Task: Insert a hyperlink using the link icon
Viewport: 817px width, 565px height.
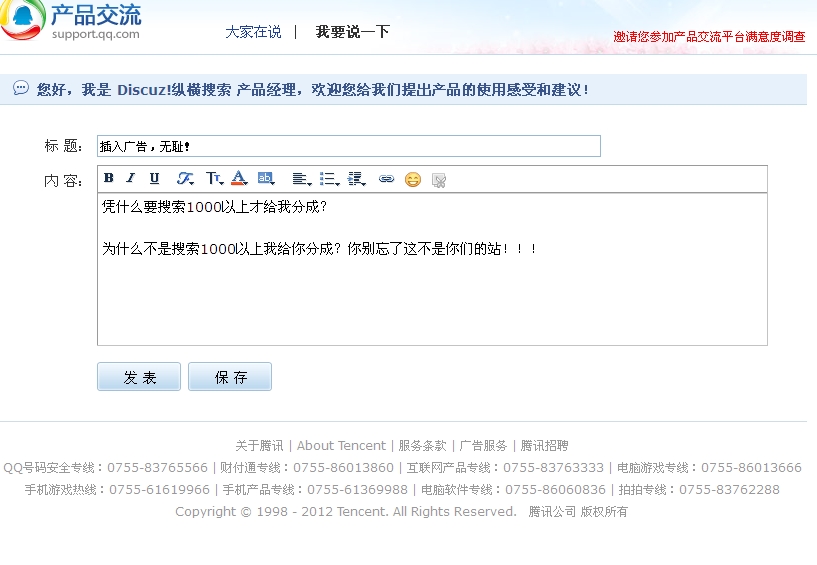Action: coord(386,179)
